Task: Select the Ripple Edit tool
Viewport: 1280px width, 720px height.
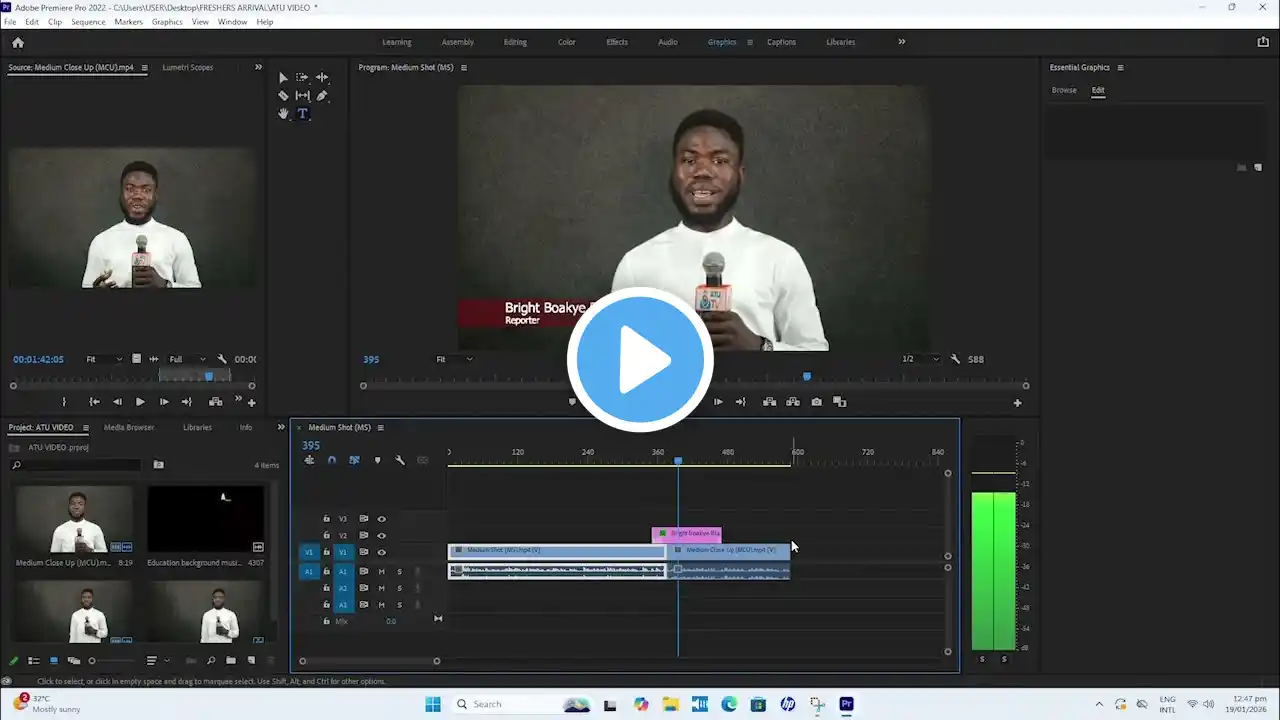Action: 322,77
